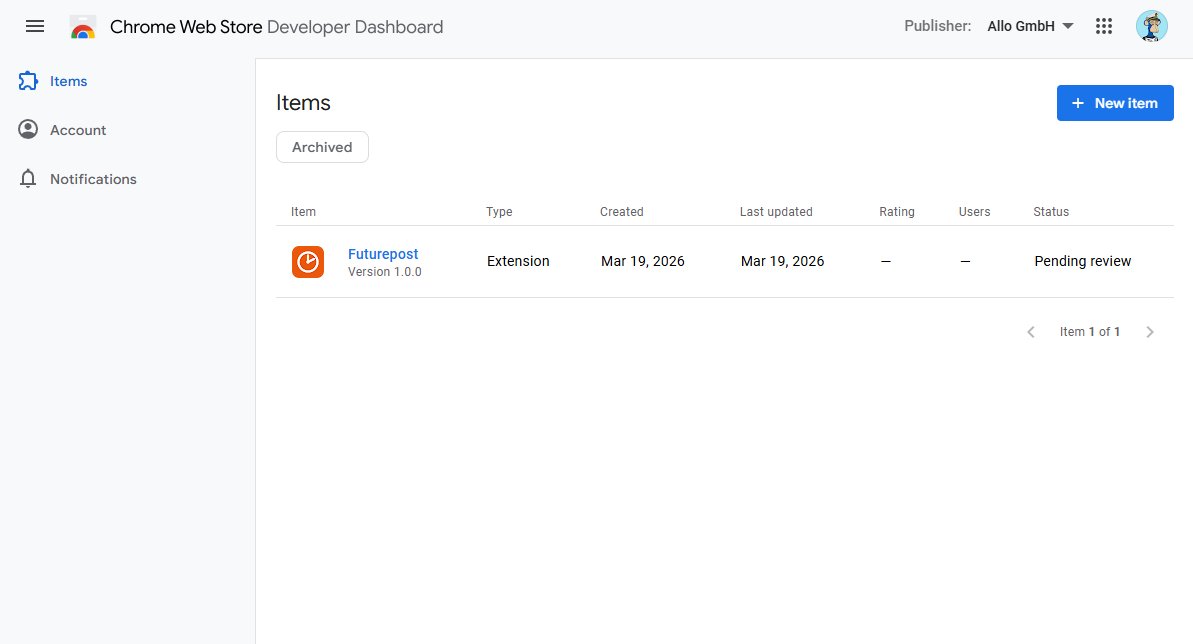Click the Created column header
This screenshot has height=644, width=1193.
pyautogui.click(x=622, y=212)
